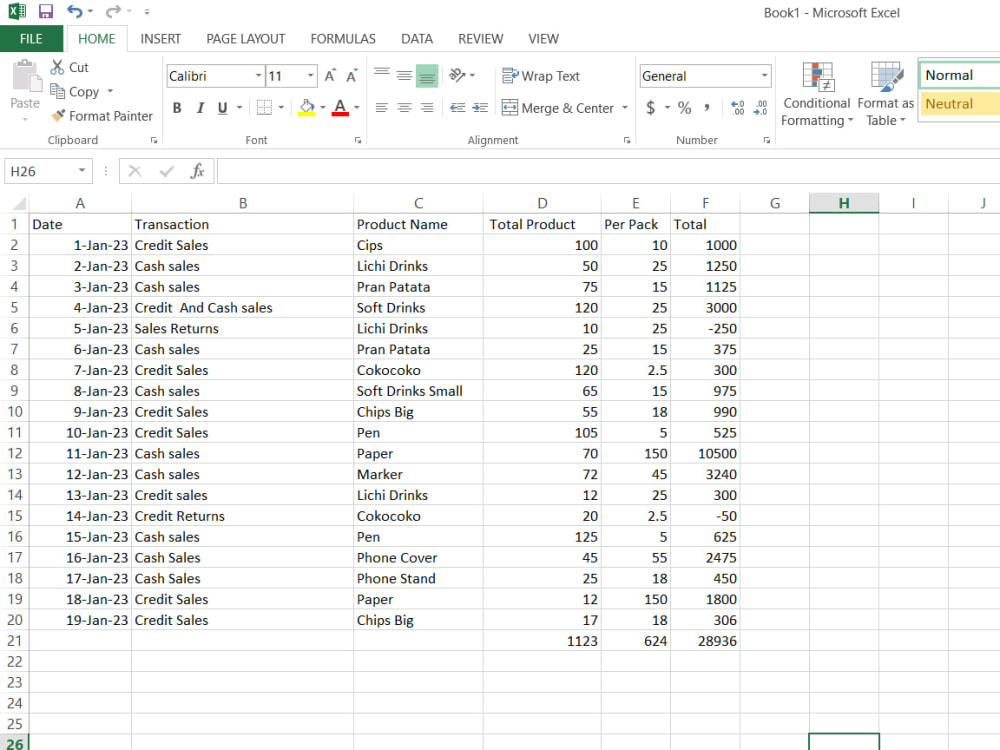Expand the fill color dropdown arrow
1000x750 pixels.
(x=323, y=108)
